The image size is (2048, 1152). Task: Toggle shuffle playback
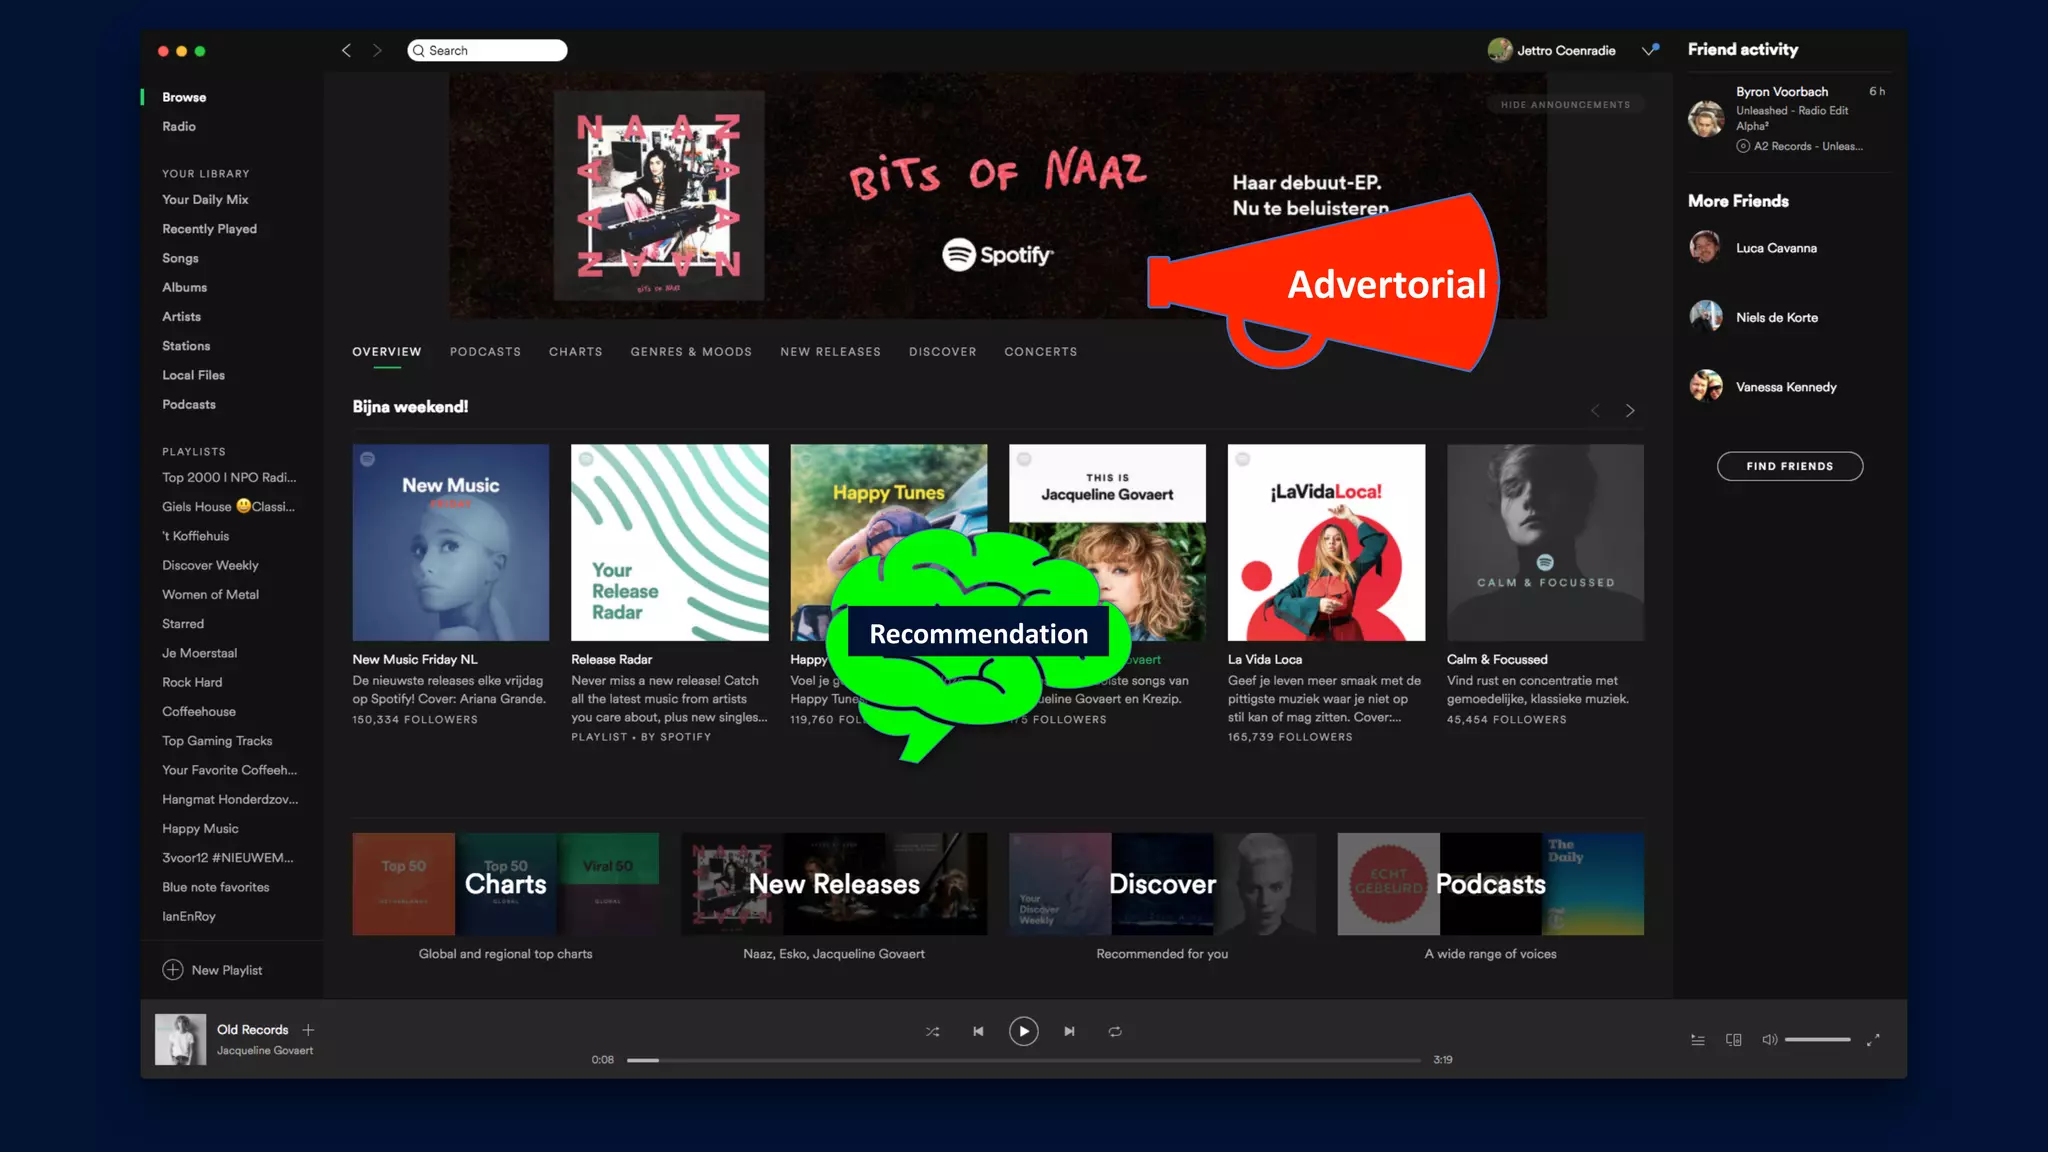pos(932,1031)
